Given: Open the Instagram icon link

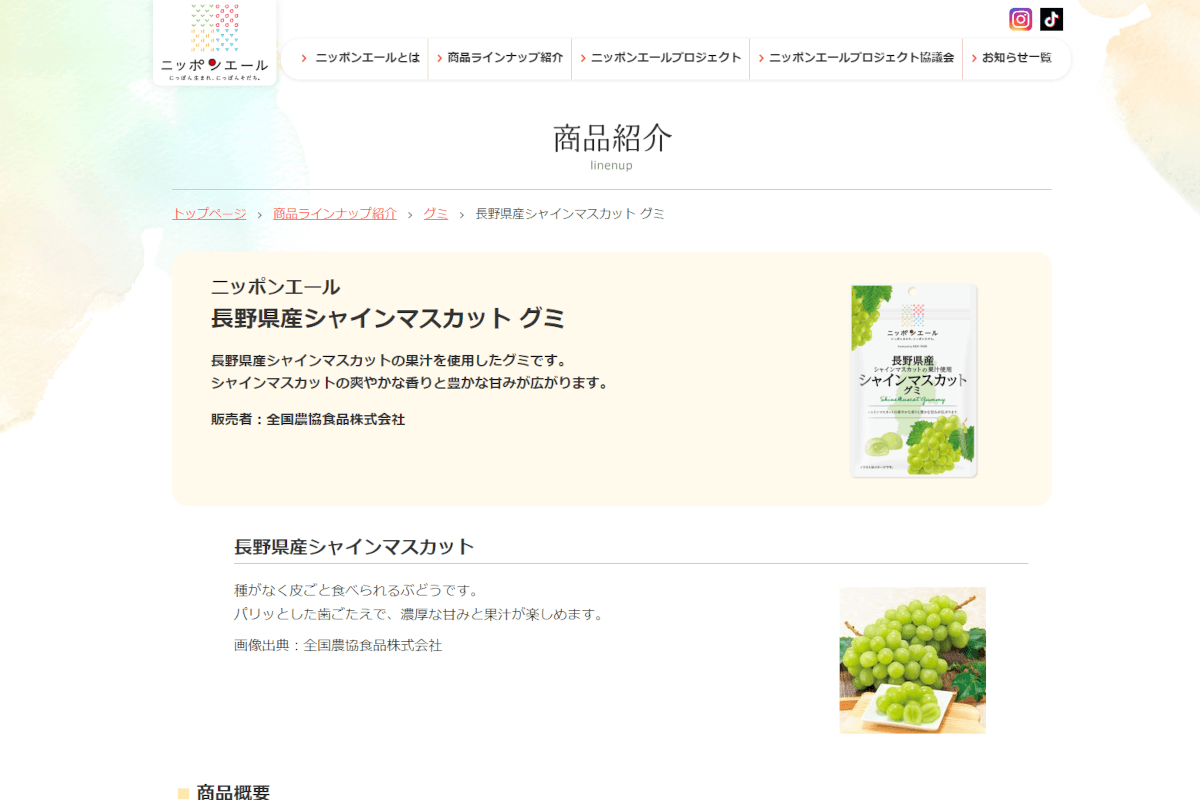Looking at the screenshot, I should coord(1020,19).
